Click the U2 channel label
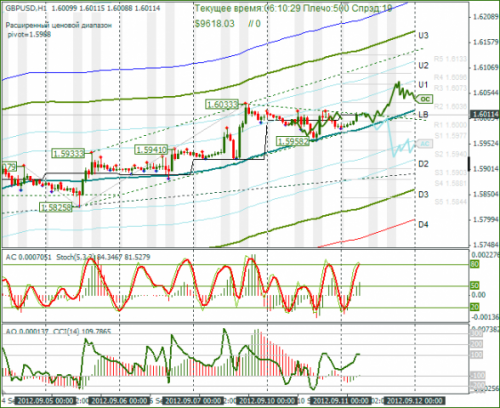 pos(423,65)
